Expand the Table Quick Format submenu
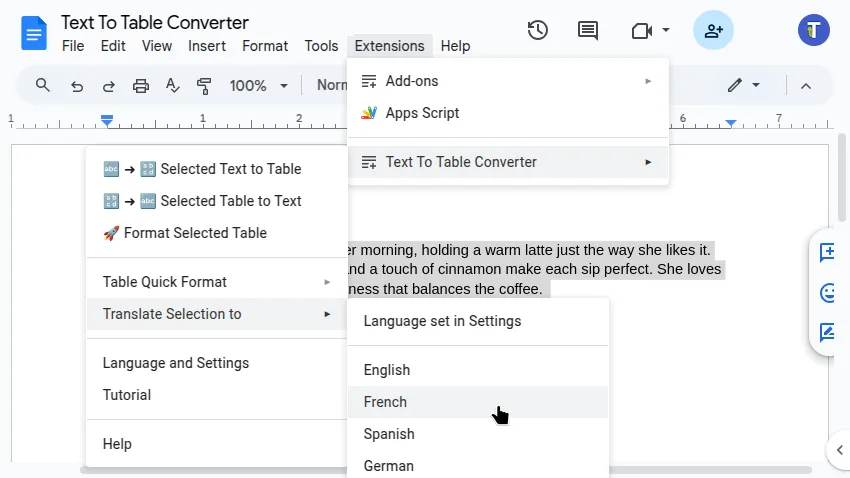This screenshot has height=478, width=850. click(217, 282)
